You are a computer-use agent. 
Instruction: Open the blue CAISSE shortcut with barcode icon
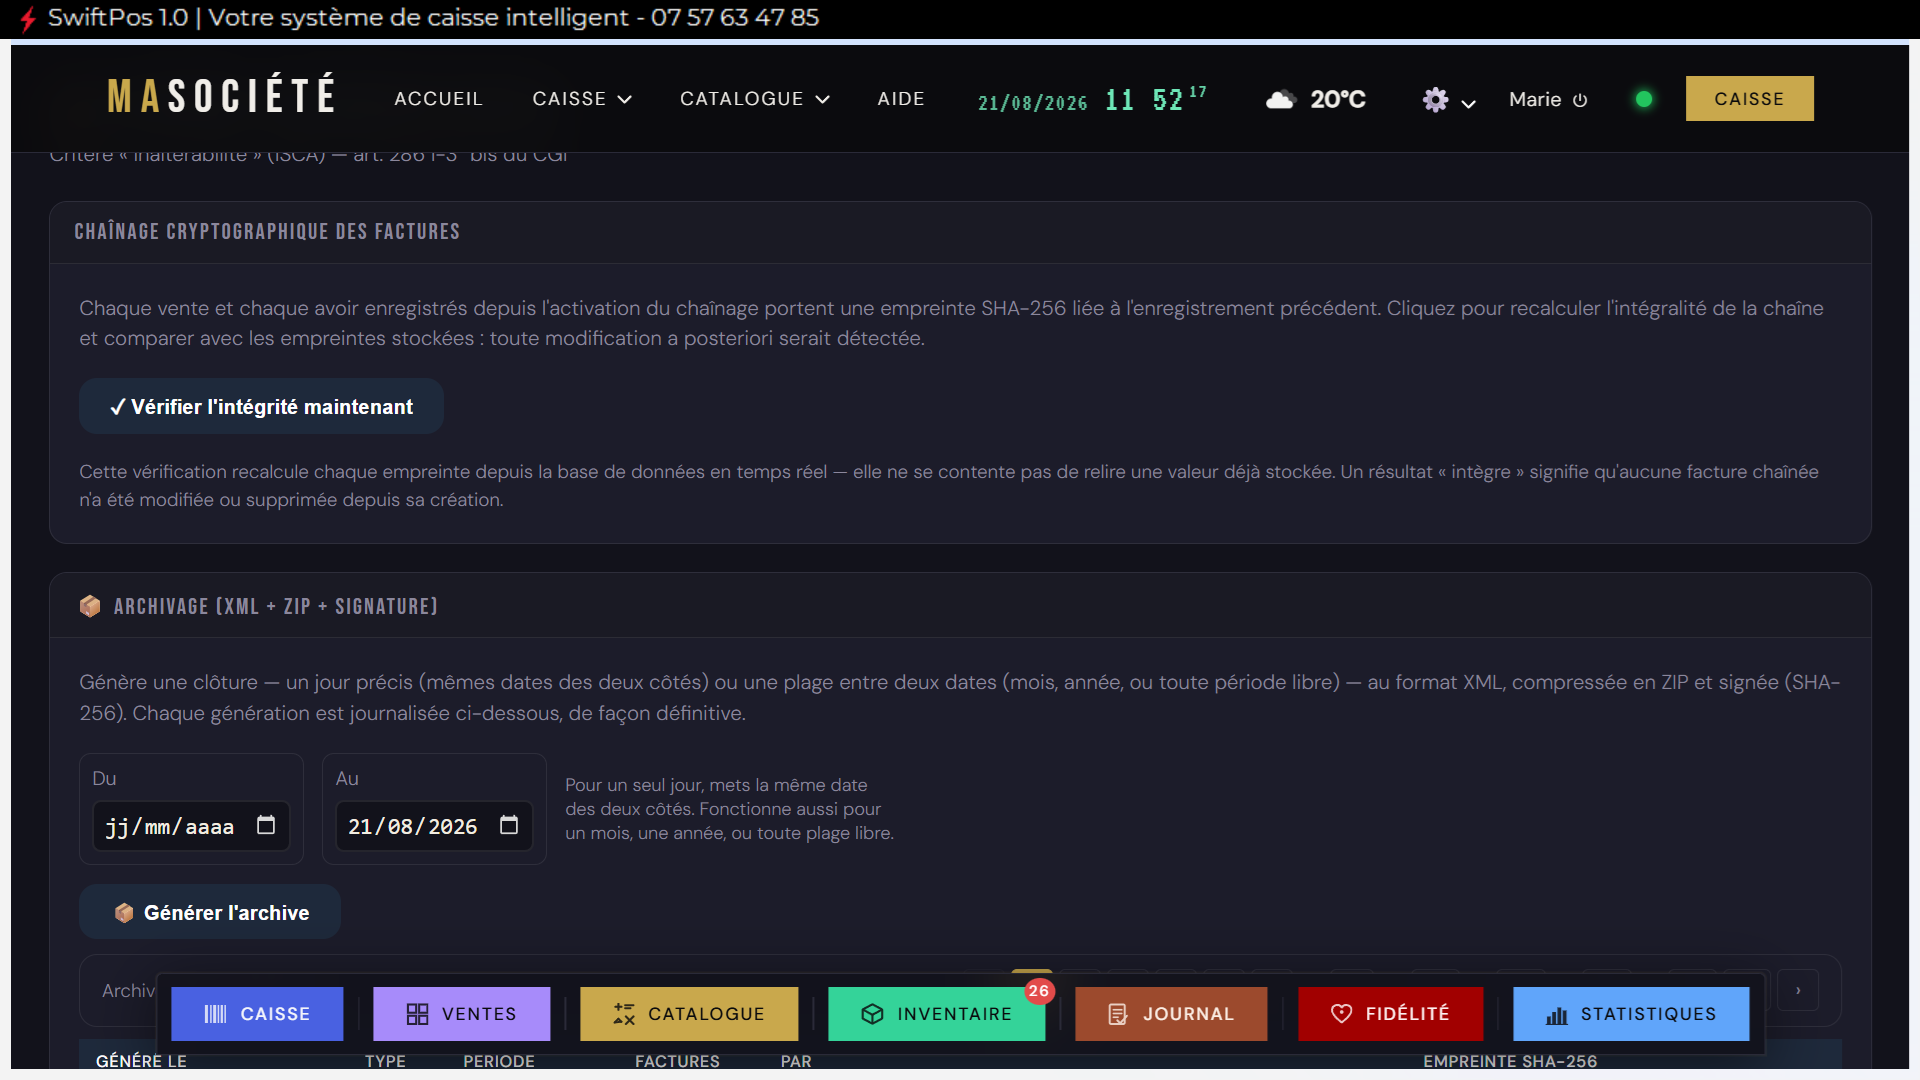tap(257, 1014)
